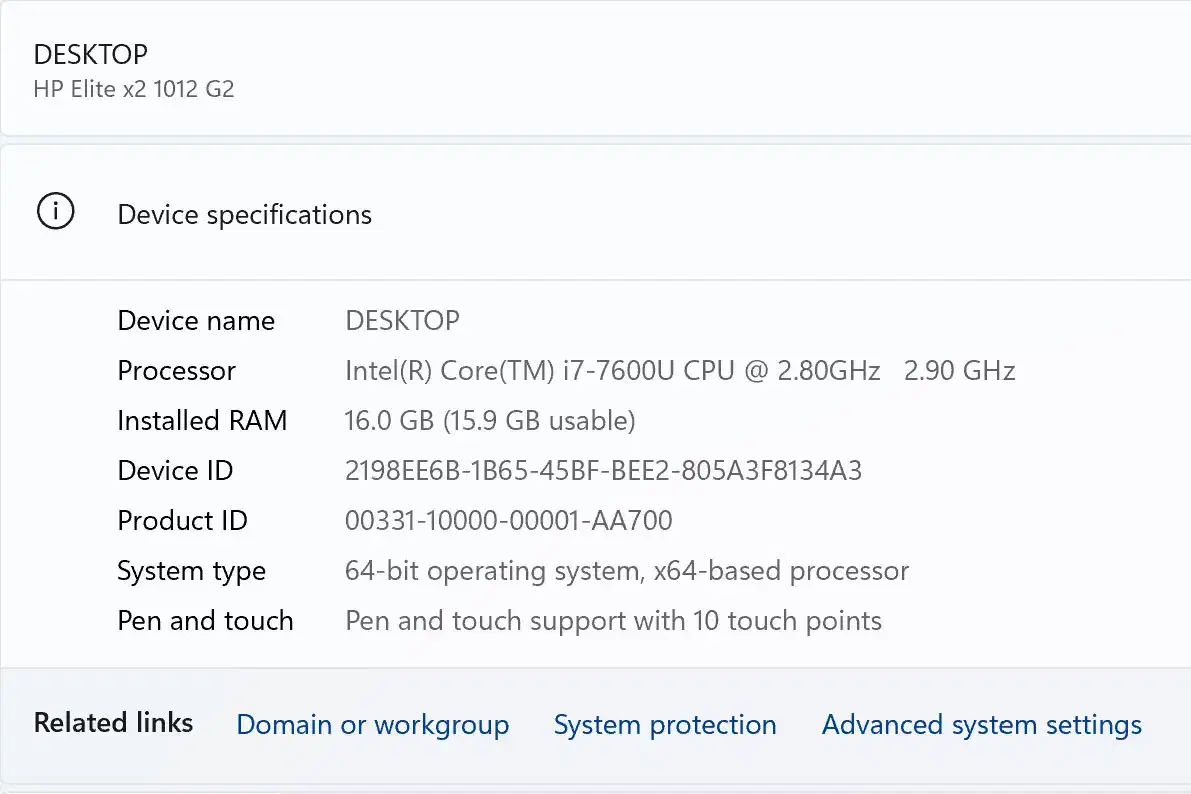Image resolution: width=1191 pixels, height=794 pixels.
Task: Open the Domain or workgroup link
Action: (372, 725)
